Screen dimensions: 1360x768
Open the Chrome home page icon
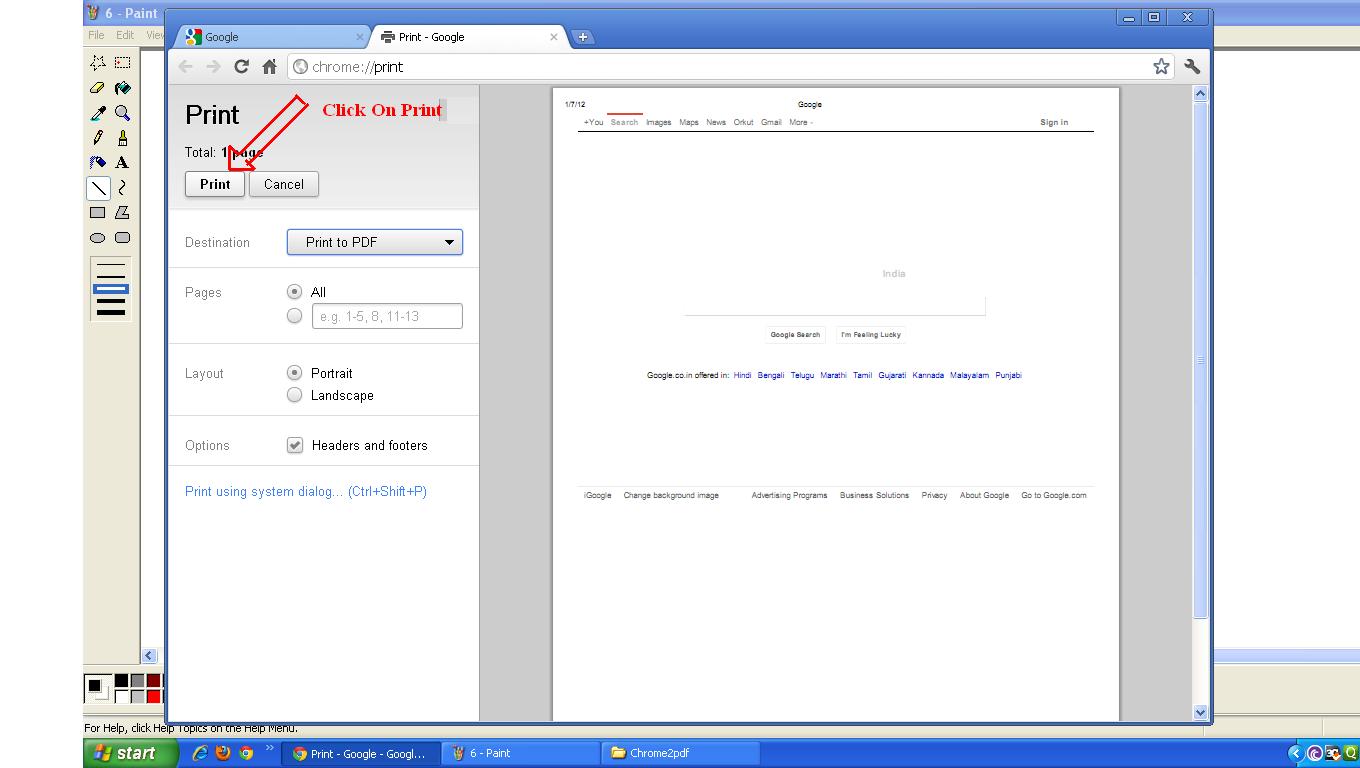click(x=269, y=66)
